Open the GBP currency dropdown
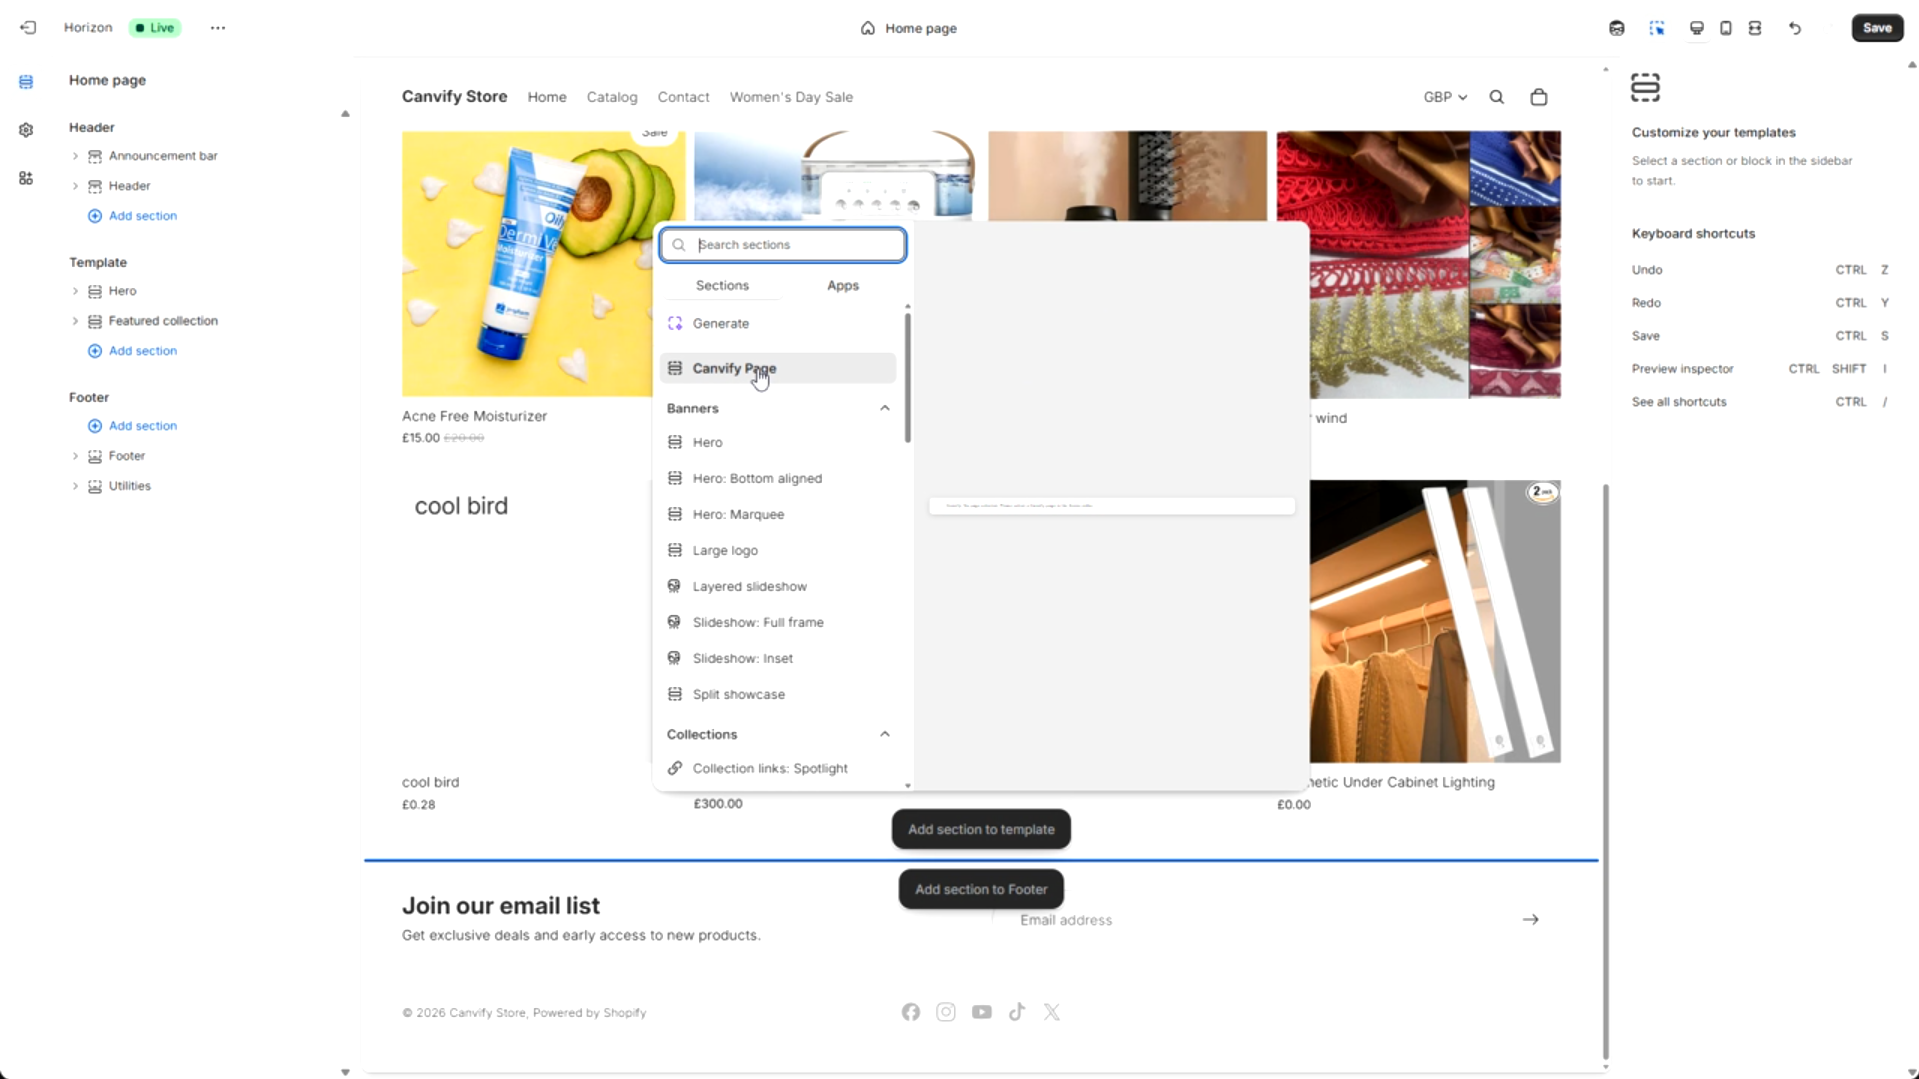 coord(1444,97)
